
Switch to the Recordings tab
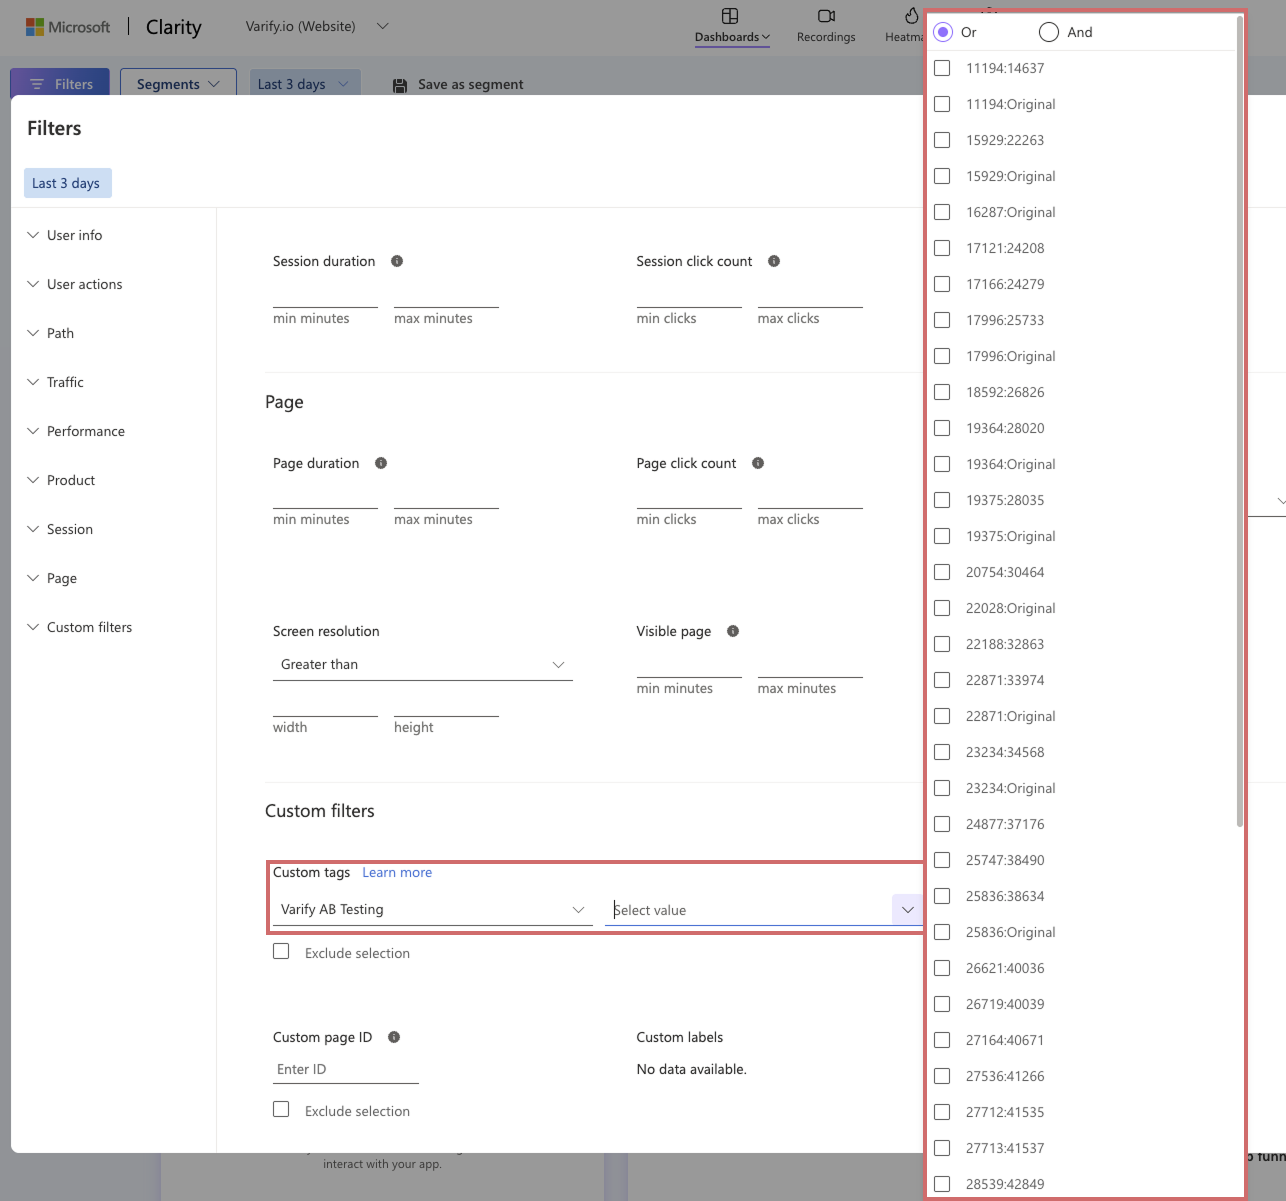point(826,26)
